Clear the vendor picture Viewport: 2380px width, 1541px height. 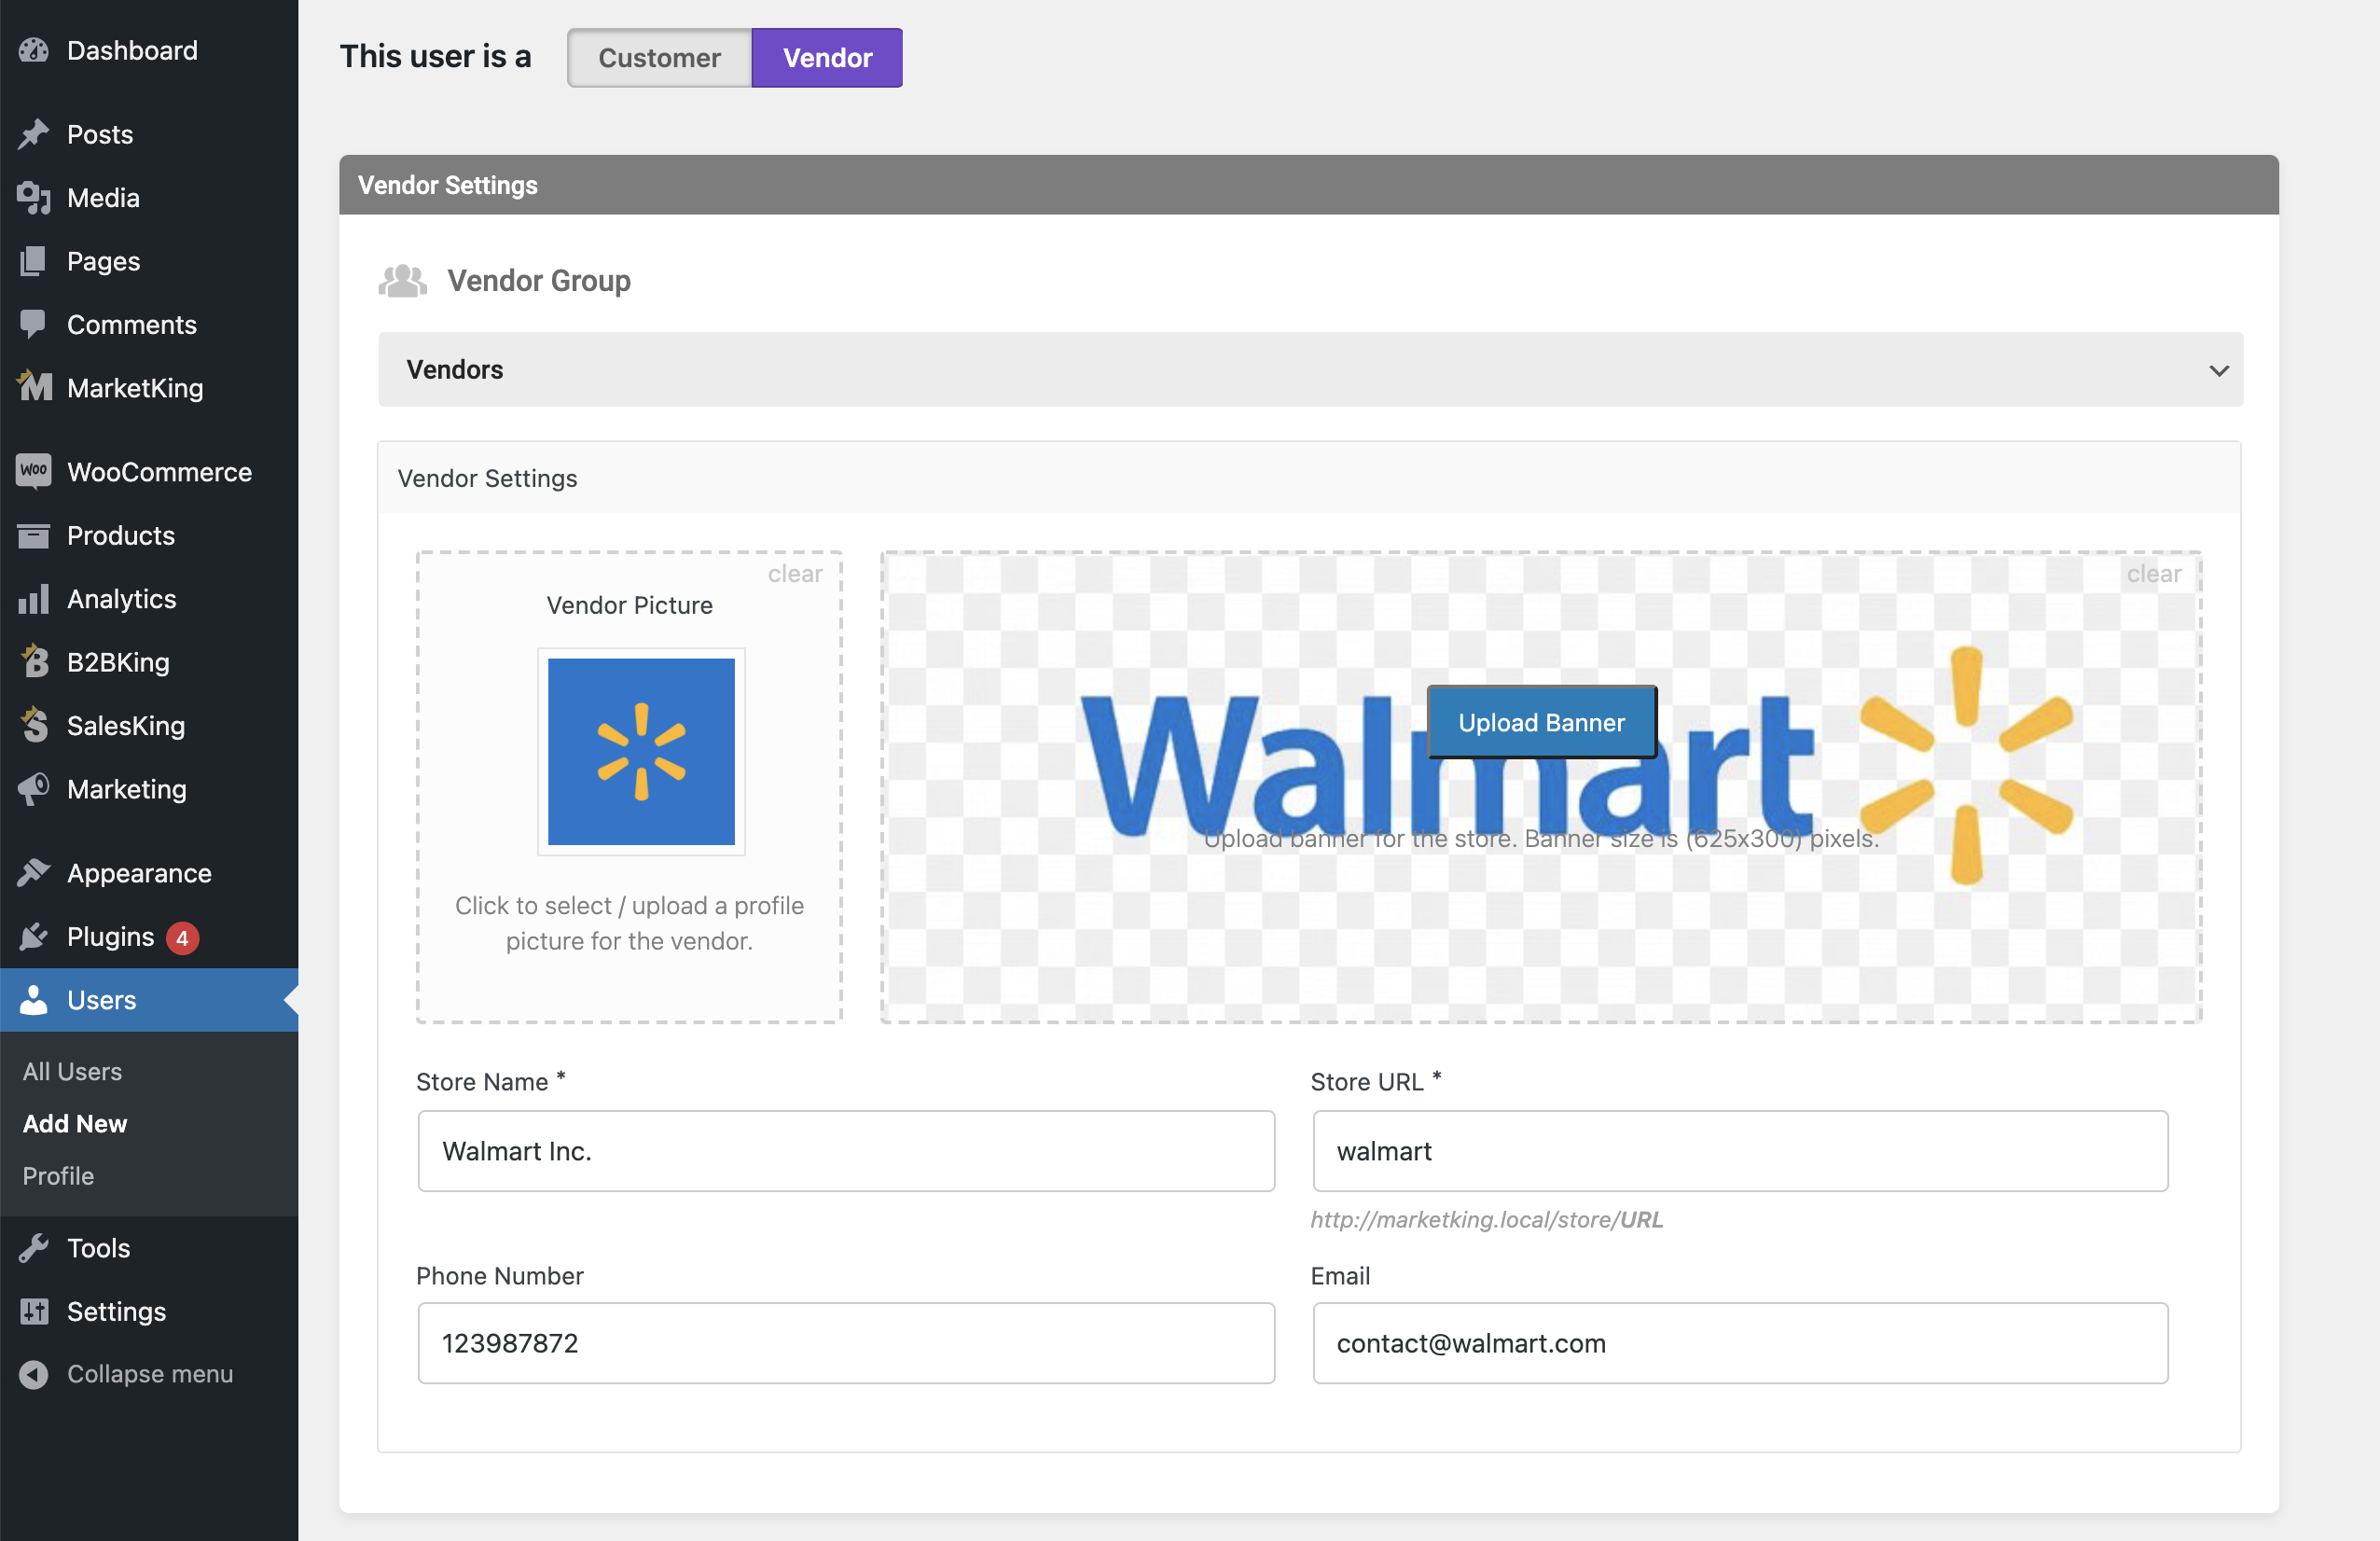(x=795, y=574)
